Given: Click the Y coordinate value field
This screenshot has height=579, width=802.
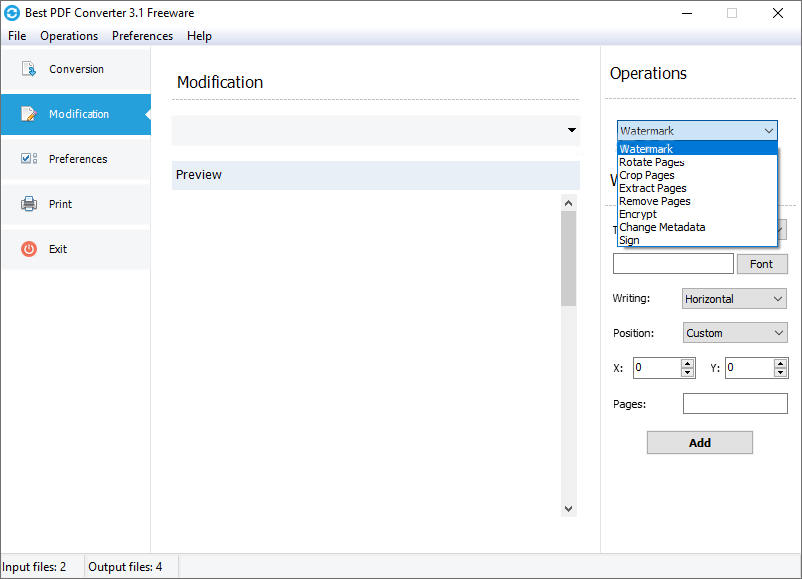Looking at the screenshot, I should [x=749, y=368].
